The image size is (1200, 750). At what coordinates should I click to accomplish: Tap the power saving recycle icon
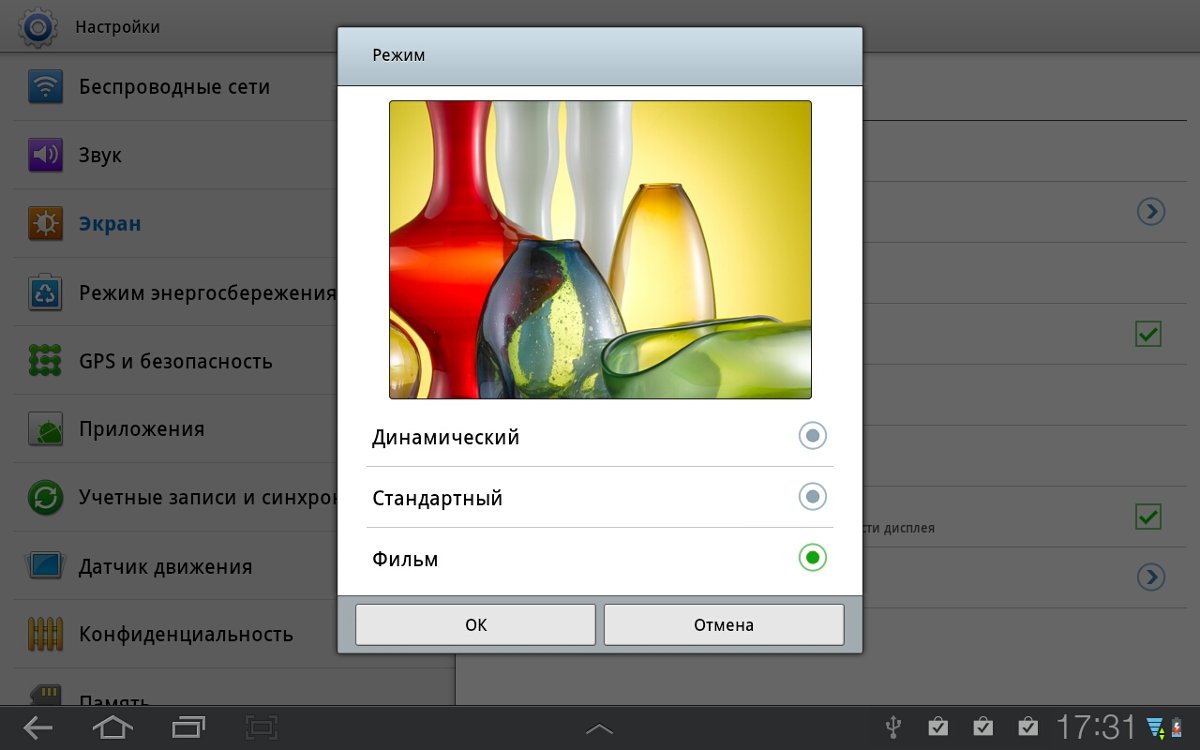[x=45, y=293]
